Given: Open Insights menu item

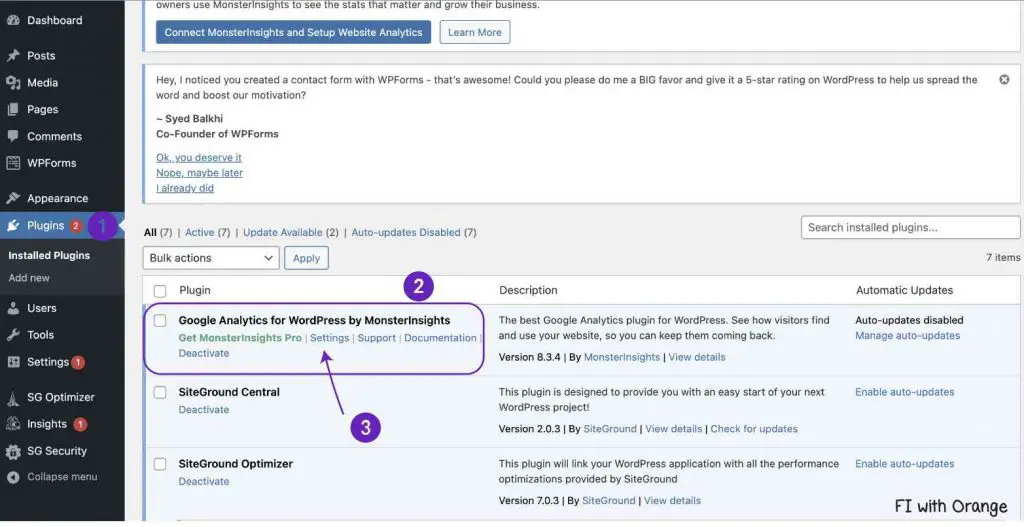Looking at the screenshot, I should coord(47,424).
